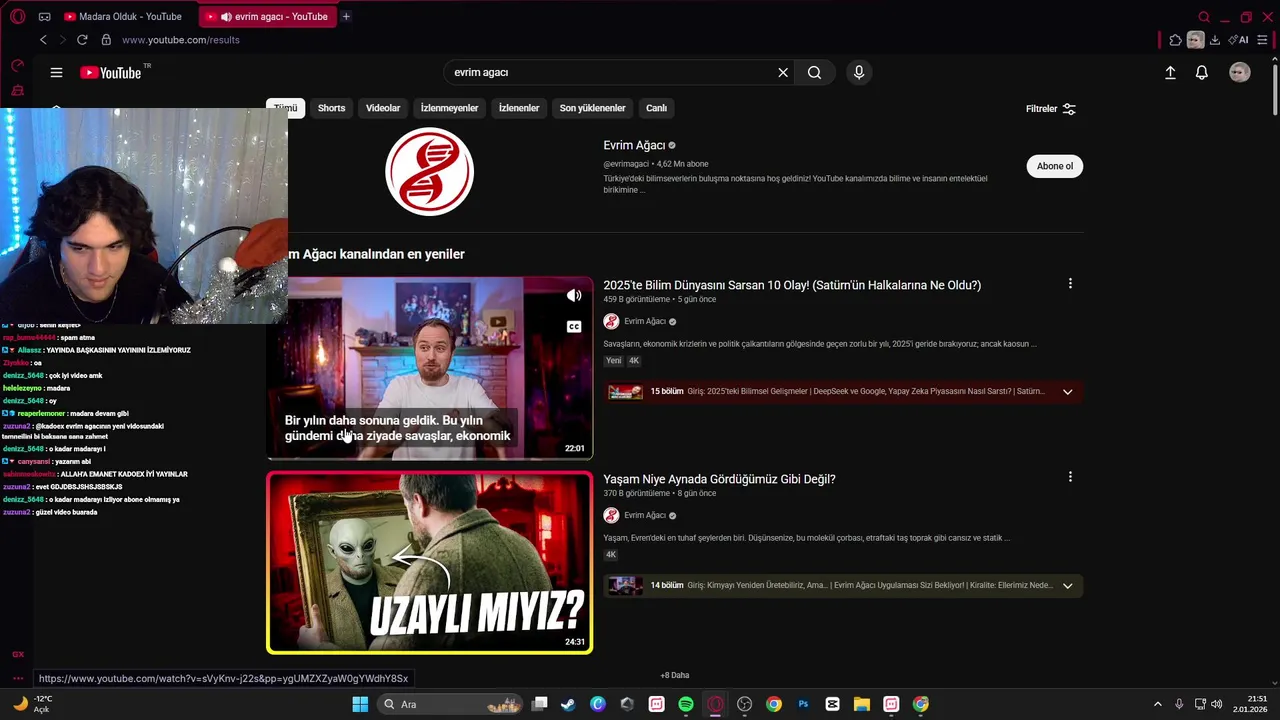
Task: Open the Opera AI assistant button
Action: click(1240, 40)
